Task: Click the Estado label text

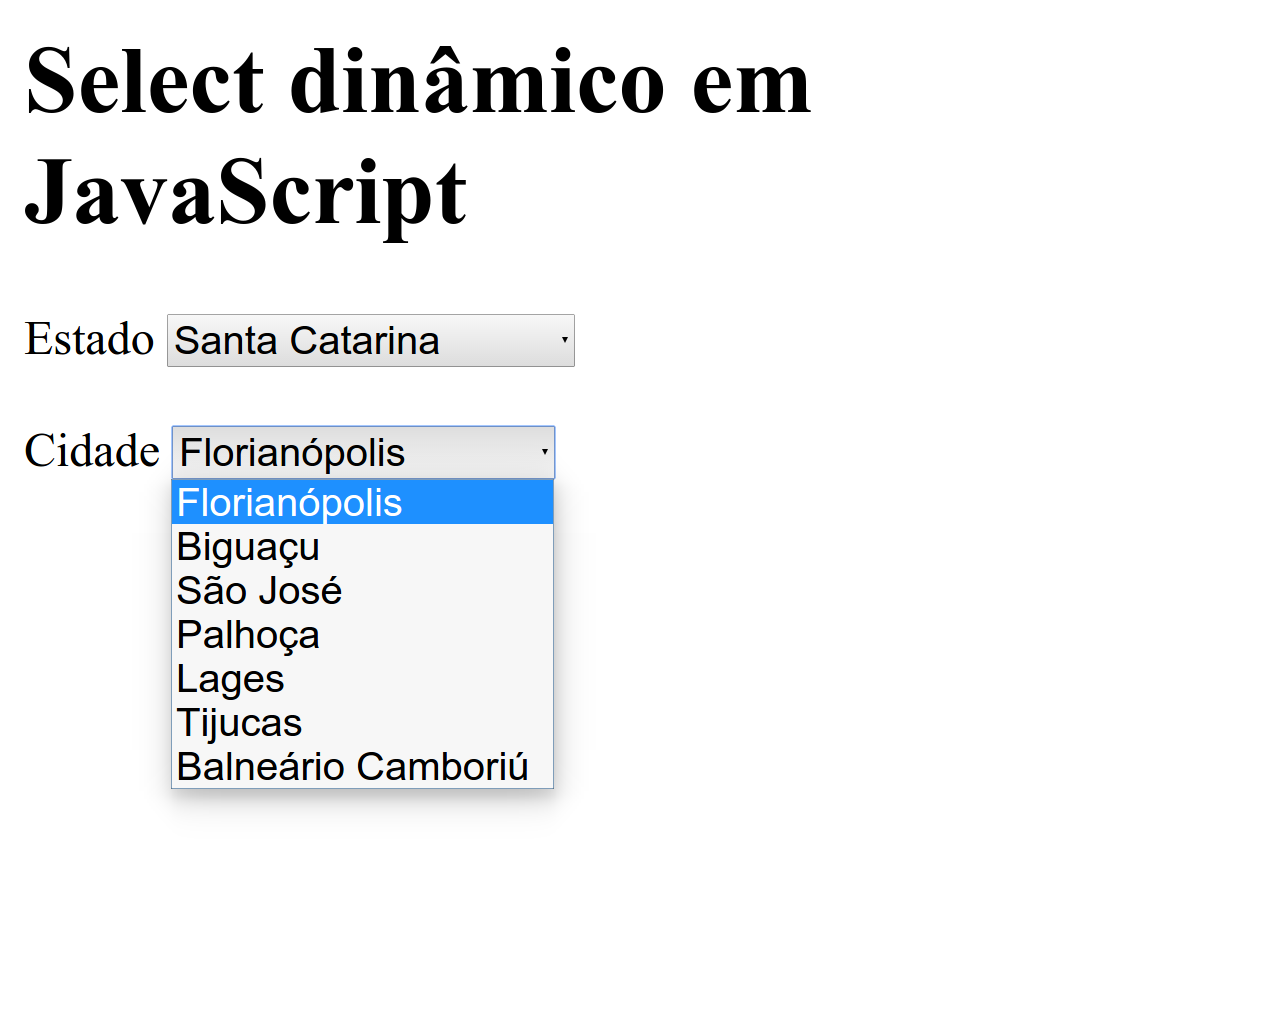Action: (x=90, y=340)
